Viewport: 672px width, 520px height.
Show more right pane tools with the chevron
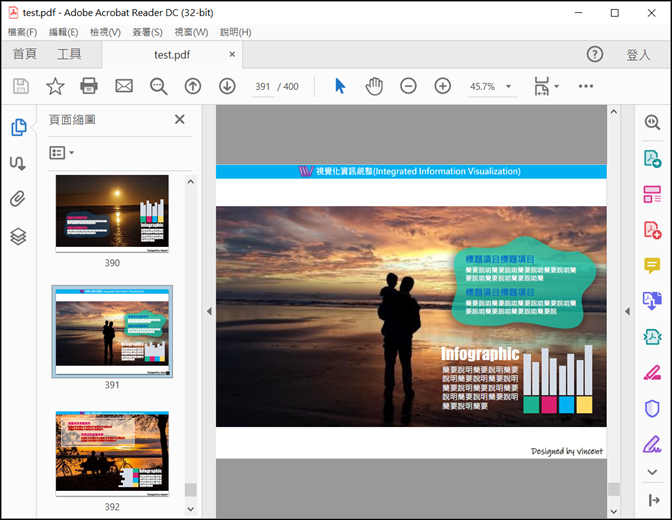pyautogui.click(x=652, y=472)
